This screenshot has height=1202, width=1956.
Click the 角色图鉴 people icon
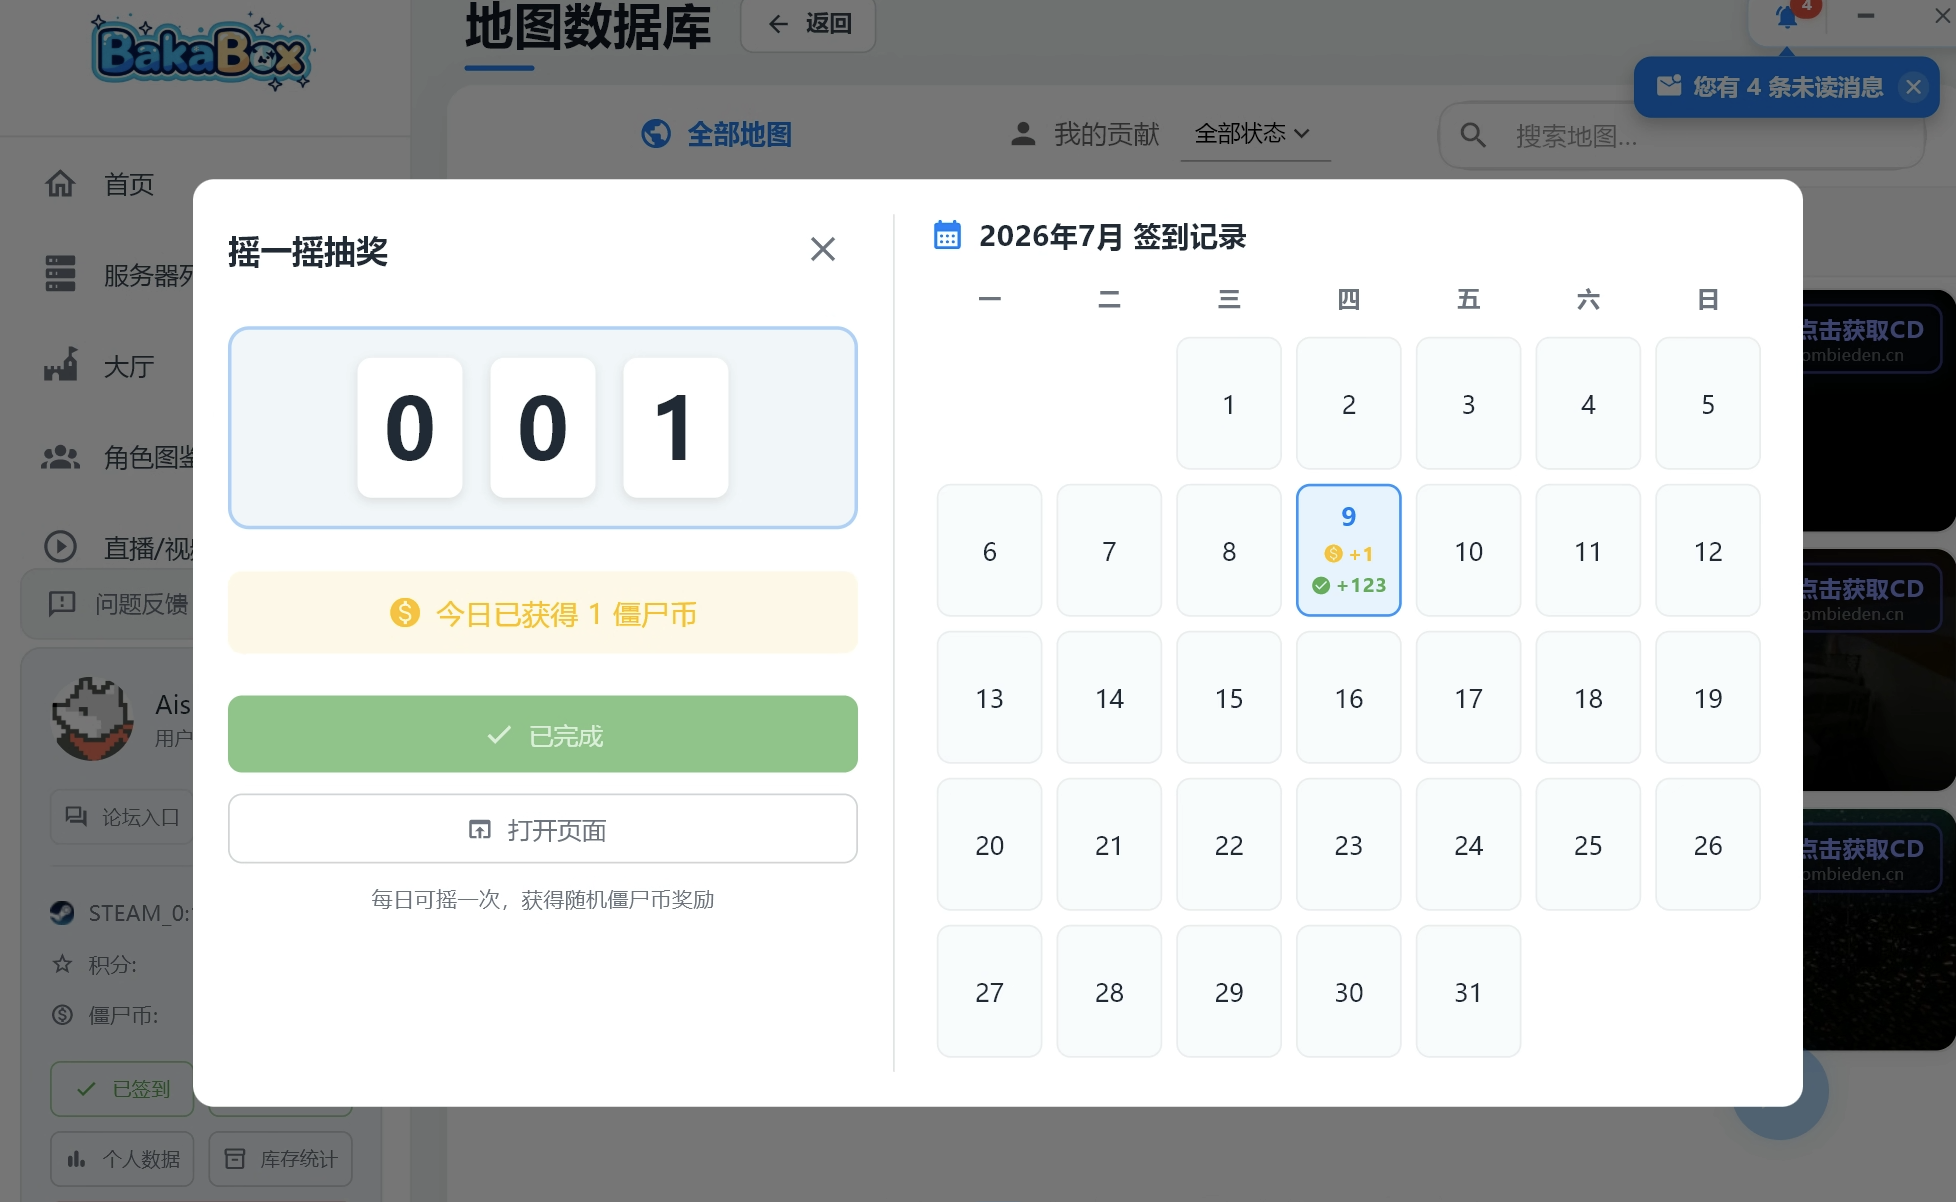(x=60, y=457)
